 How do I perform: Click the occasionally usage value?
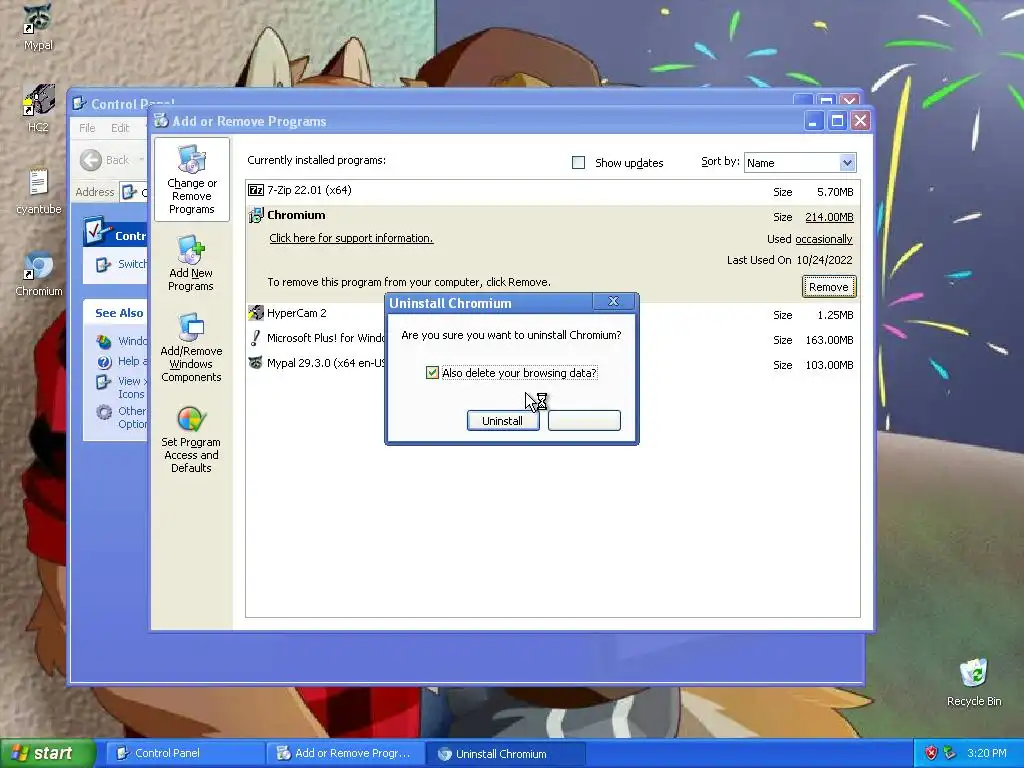(x=824, y=239)
